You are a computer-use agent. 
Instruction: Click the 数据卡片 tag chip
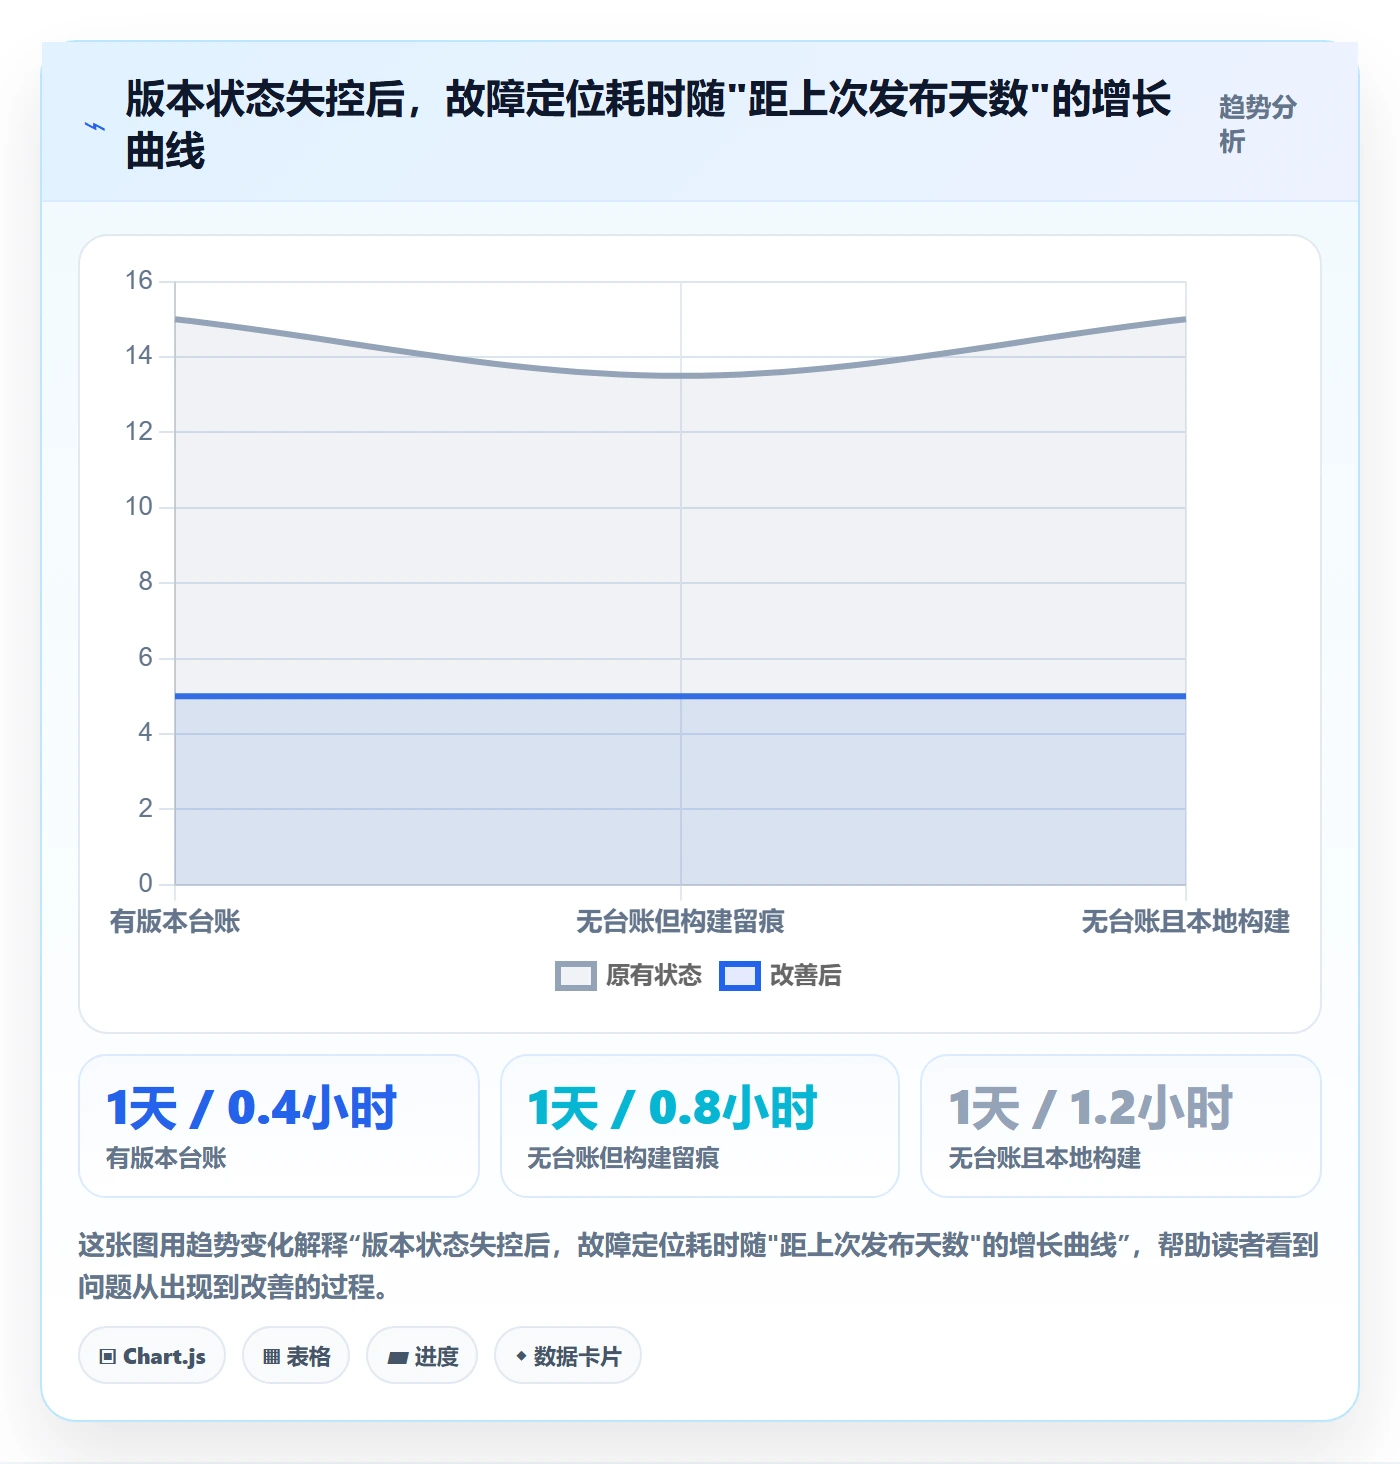click(x=568, y=1356)
